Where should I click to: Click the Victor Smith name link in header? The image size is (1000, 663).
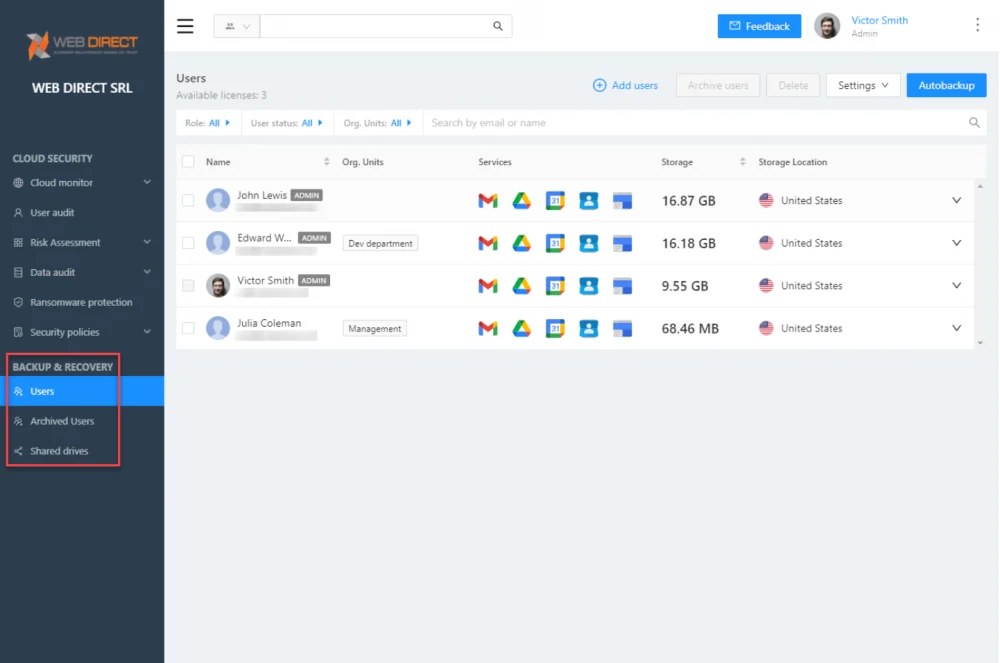[x=879, y=20]
